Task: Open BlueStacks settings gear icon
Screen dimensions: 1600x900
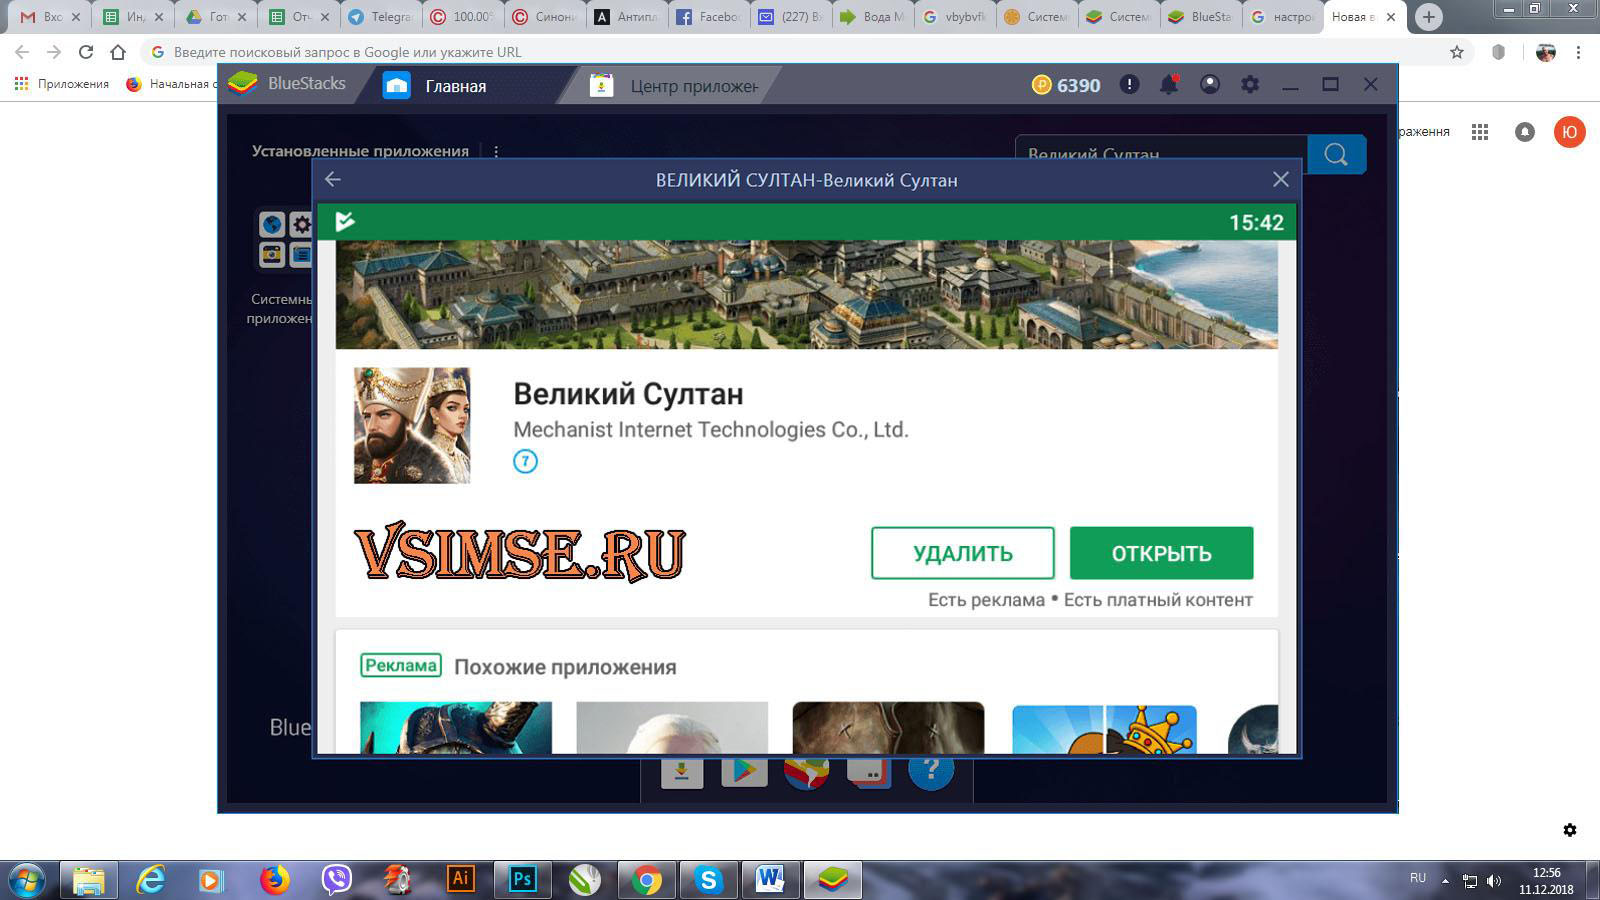Action: (1250, 85)
